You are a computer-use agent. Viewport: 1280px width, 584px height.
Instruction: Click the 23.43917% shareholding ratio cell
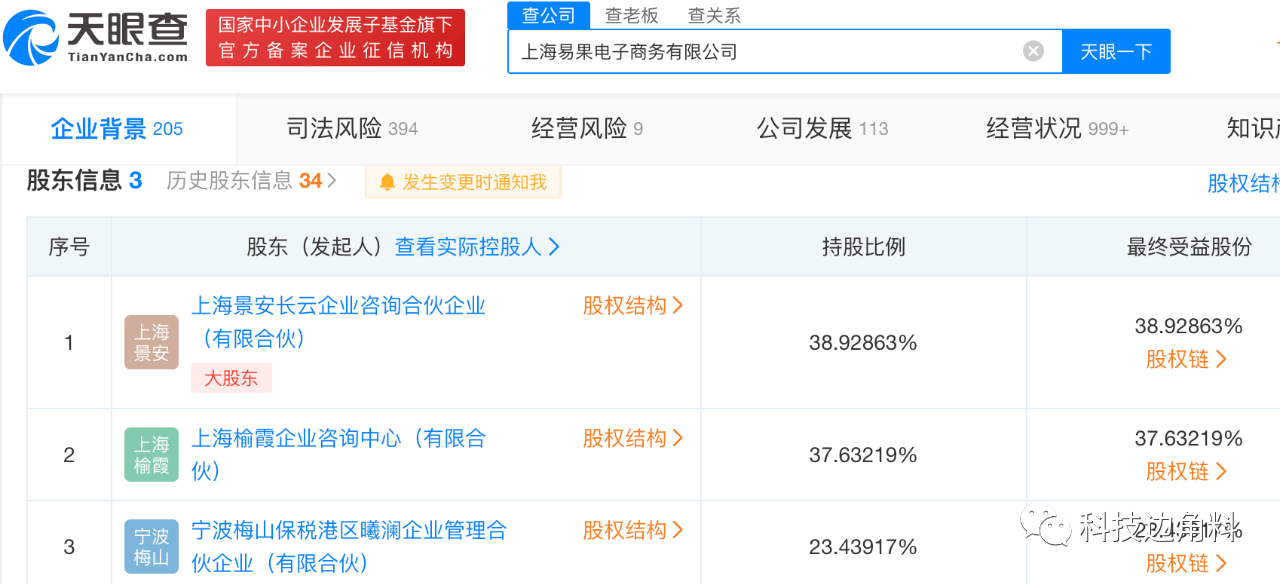coord(863,547)
